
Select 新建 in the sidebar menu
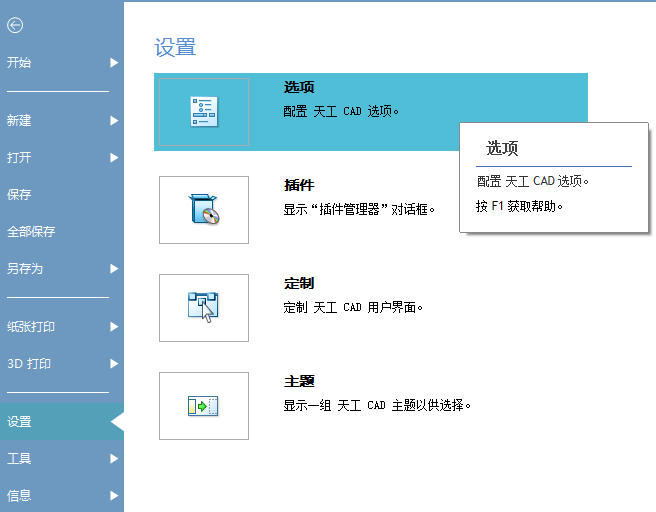[x=19, y=121]
